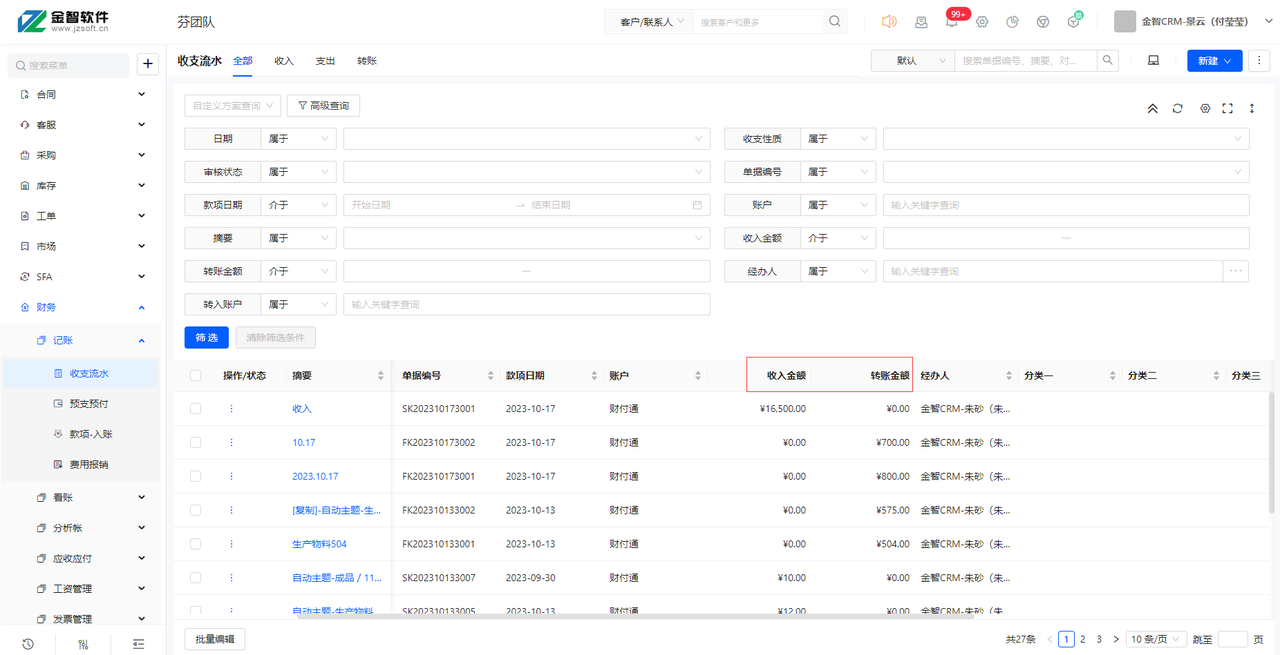
Task: Switch to the 转账 tab
Action: click(367, 61)
